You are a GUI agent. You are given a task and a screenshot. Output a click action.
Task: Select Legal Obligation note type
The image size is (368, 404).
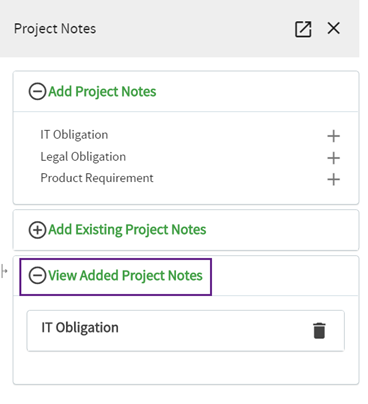coord(83,157)
